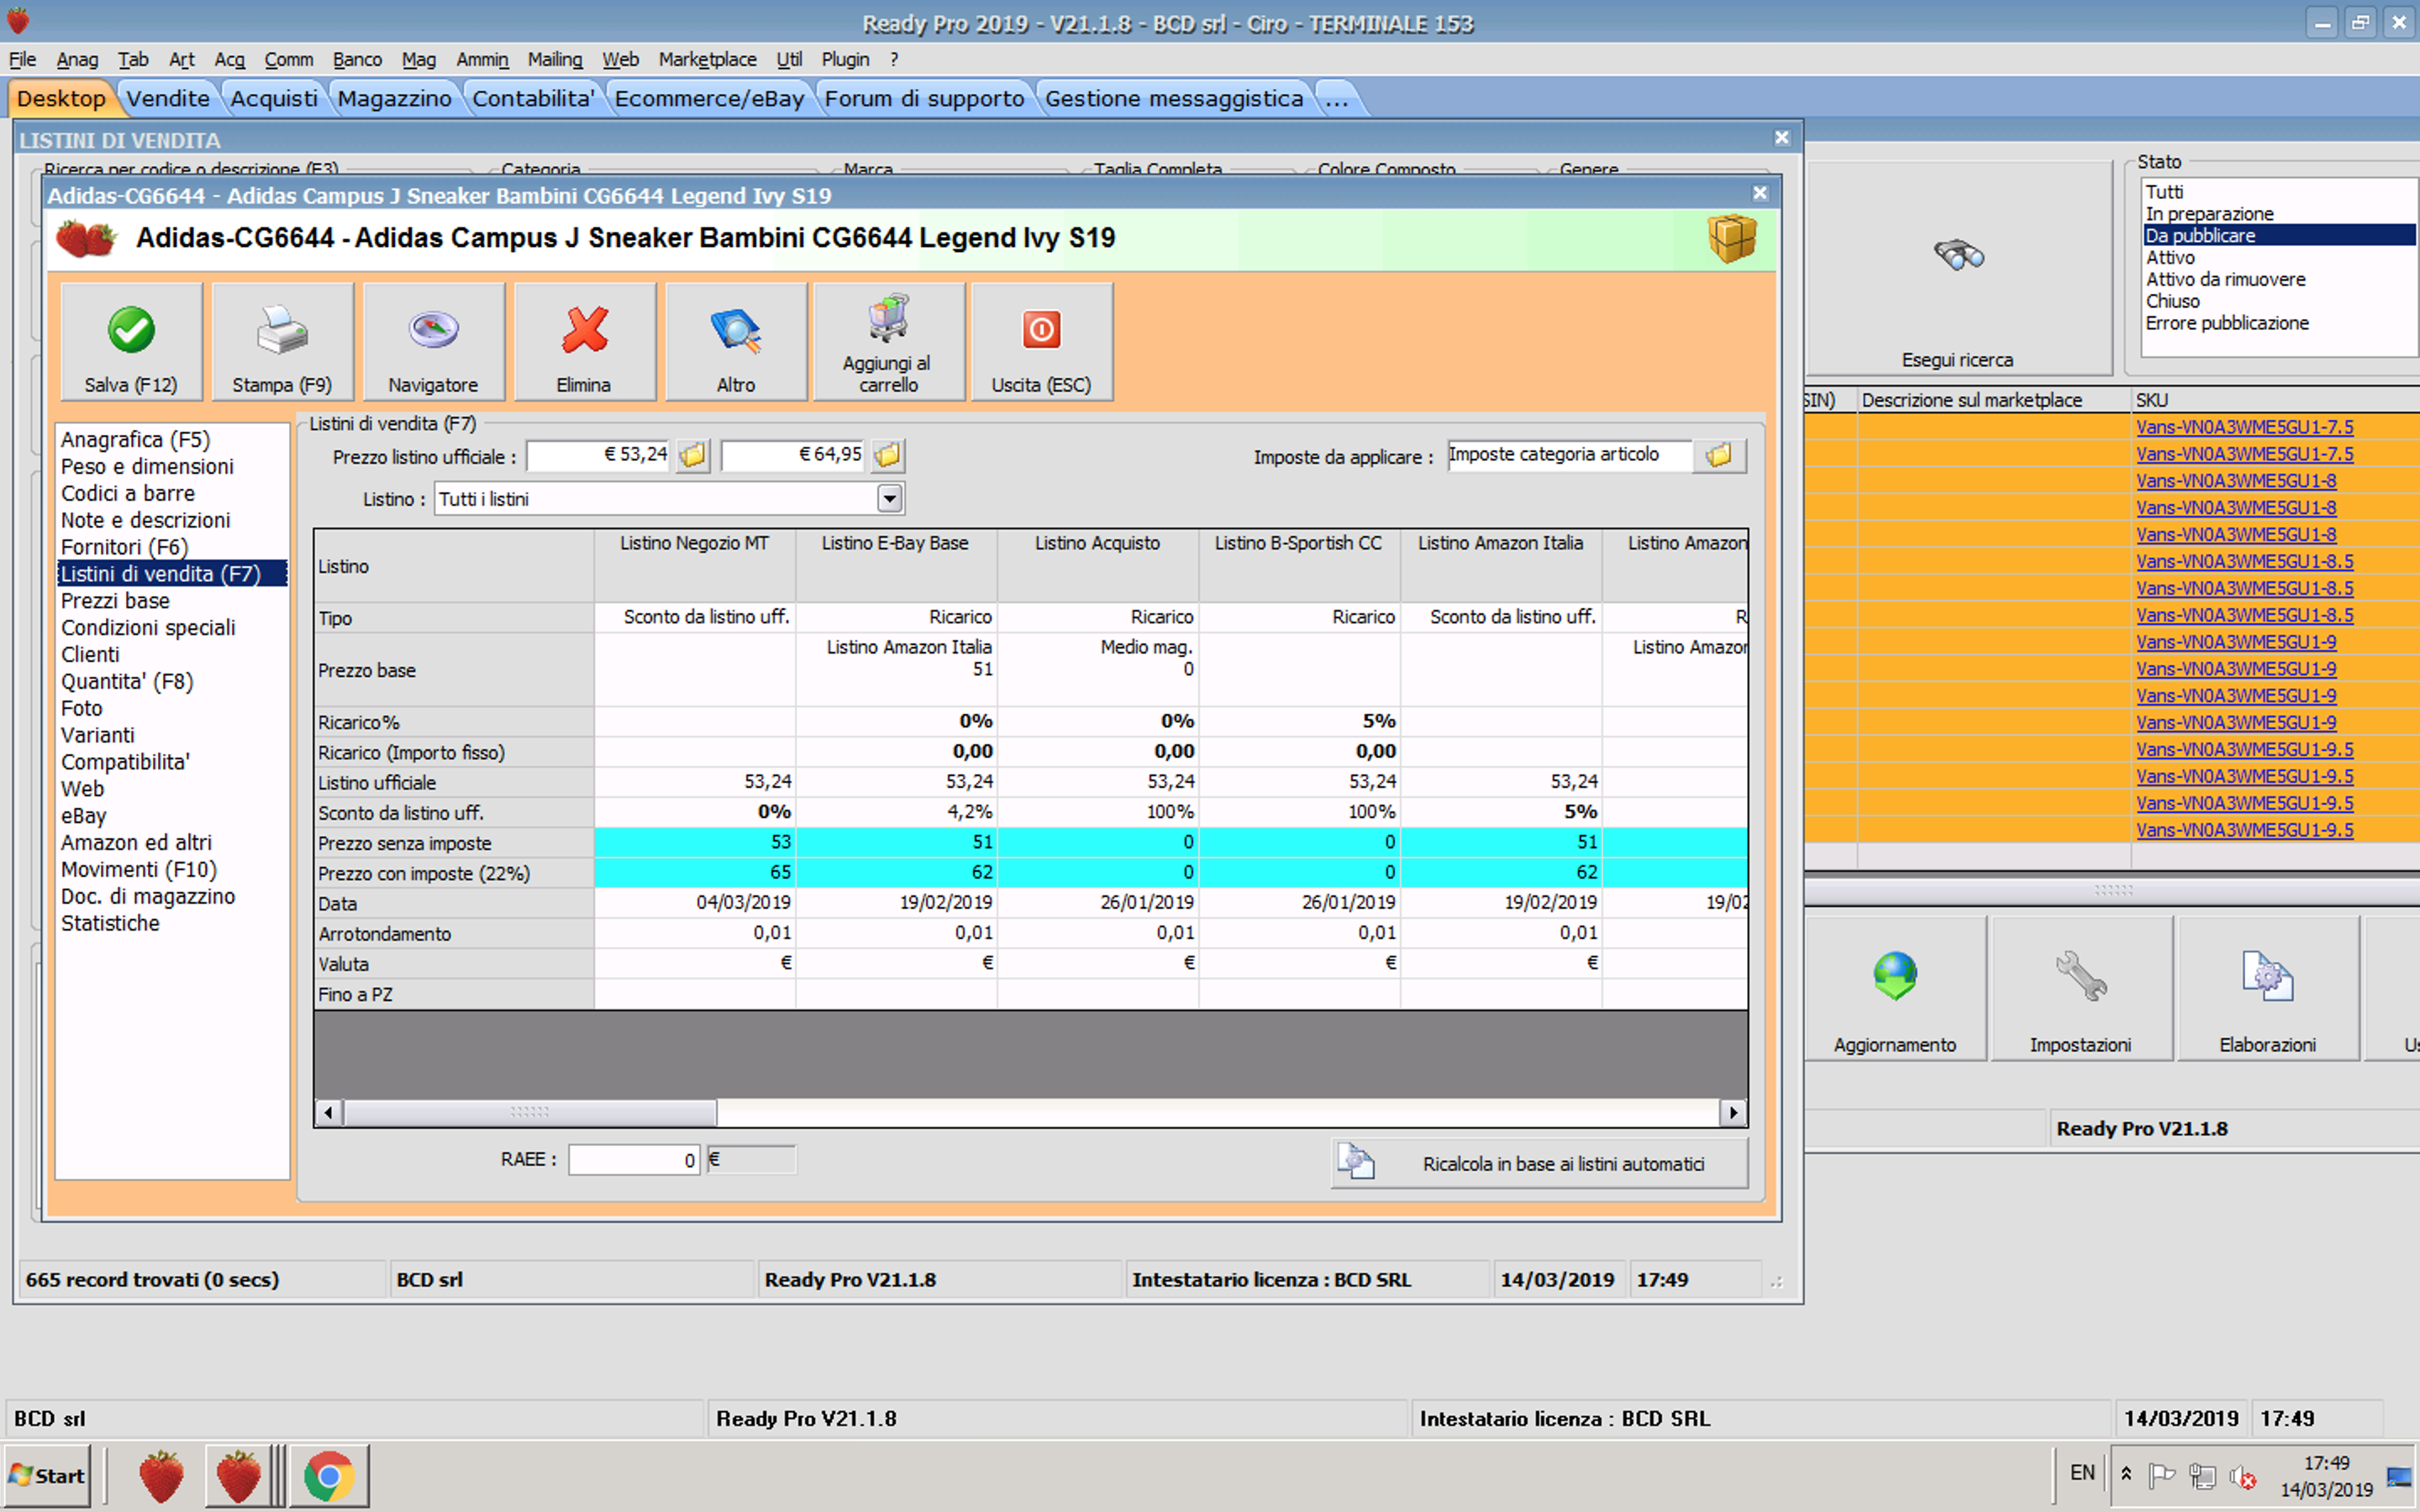Viewport: 2420px width, 1512px height.
Task: Select 'Attivo da rimuovere' in Stato list
Action: (2278, 280)
